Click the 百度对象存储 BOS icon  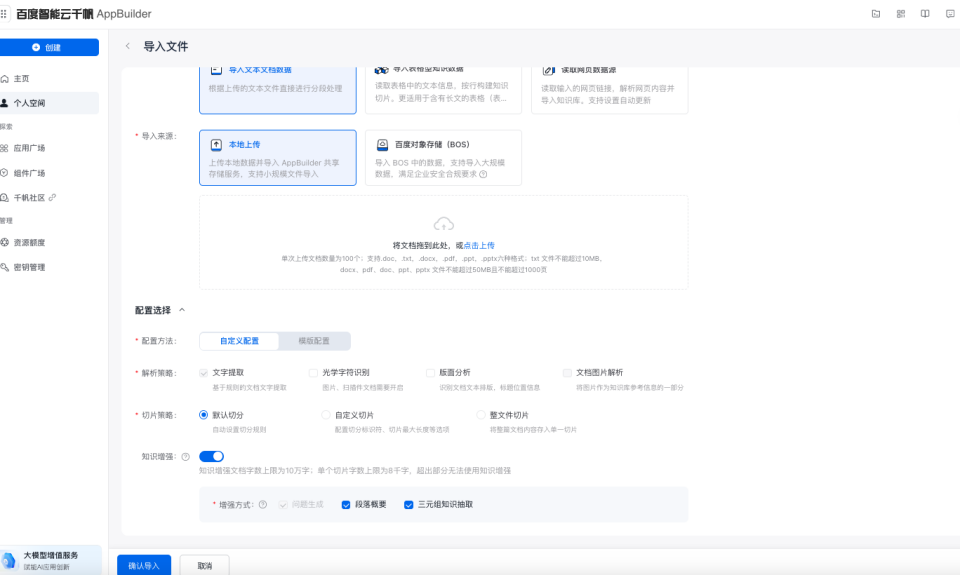pos(382,145)
